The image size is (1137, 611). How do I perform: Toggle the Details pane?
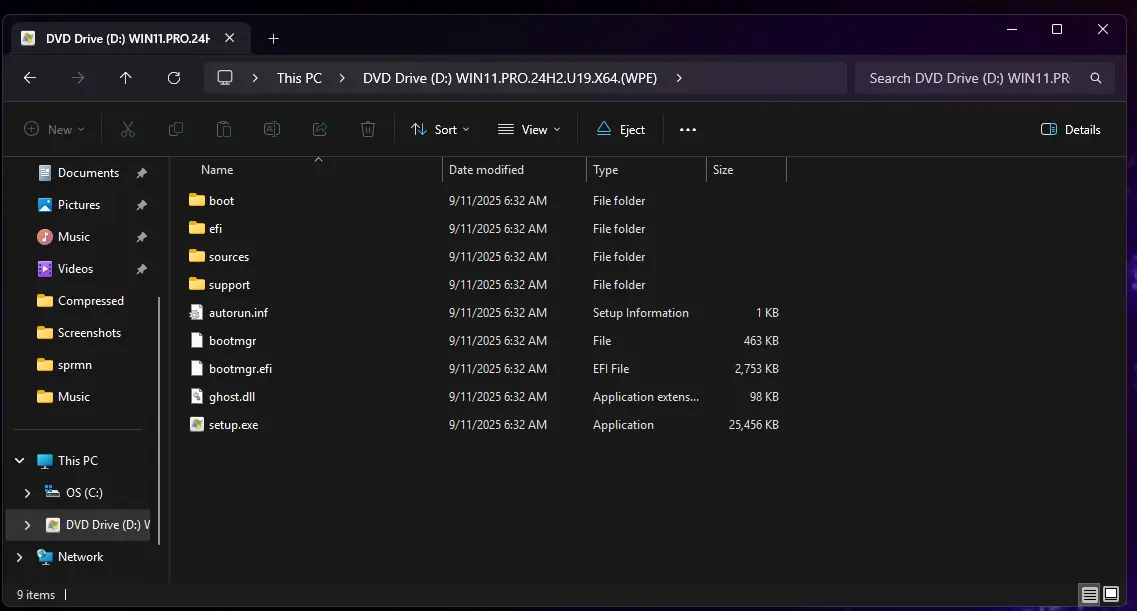point(1070,129)
